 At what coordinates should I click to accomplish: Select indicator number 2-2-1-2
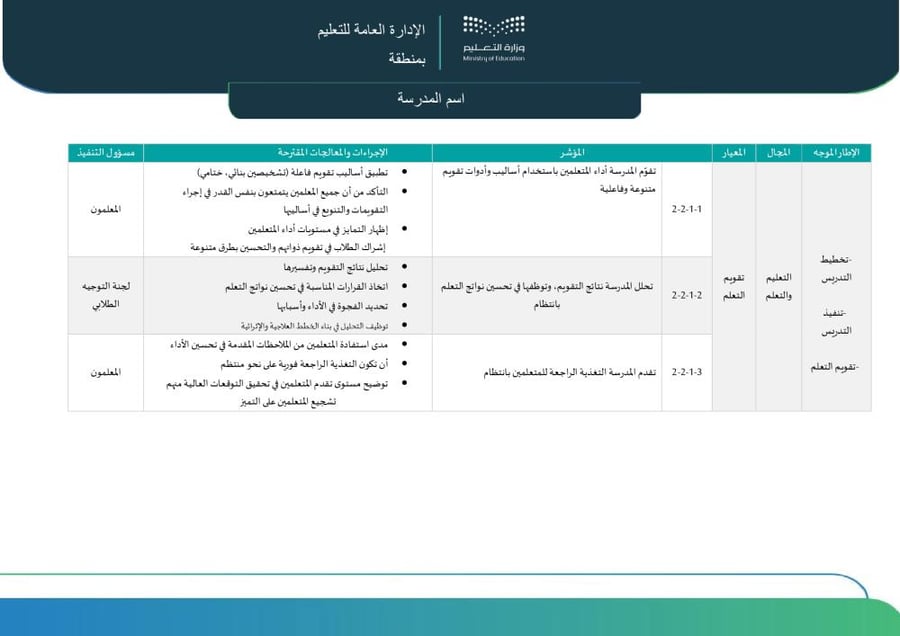pos(686,295)
